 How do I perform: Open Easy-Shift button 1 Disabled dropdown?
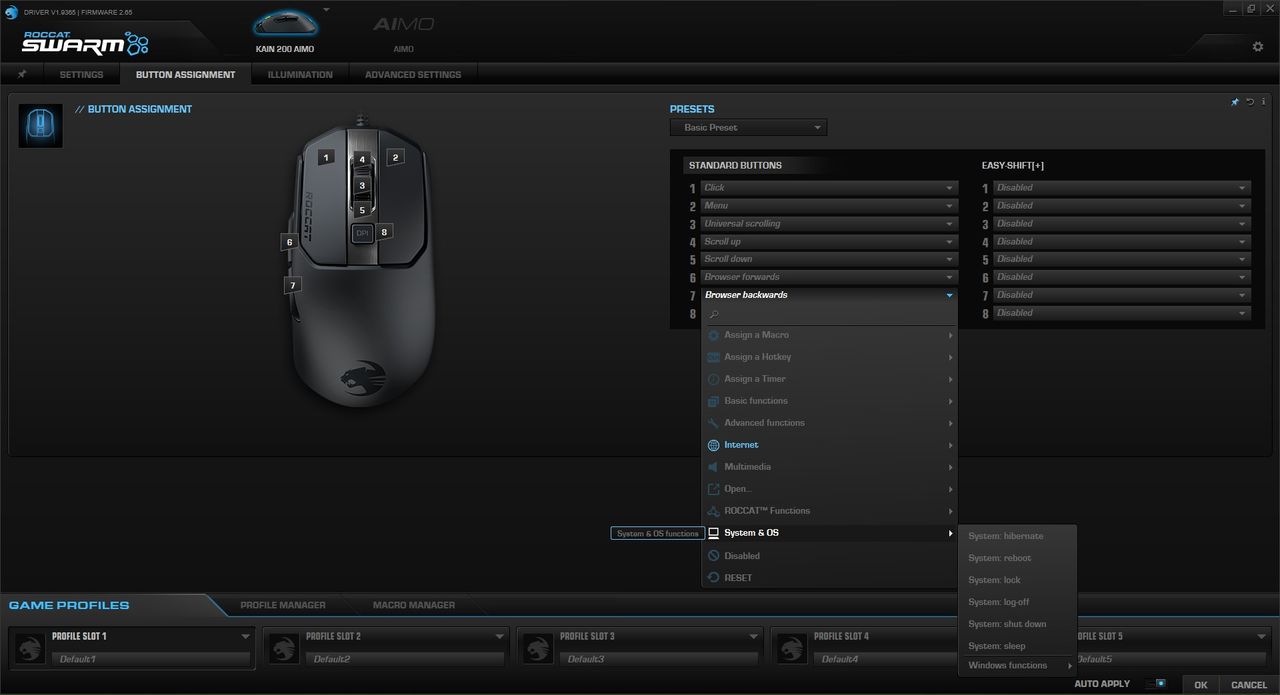(1121, 188)
